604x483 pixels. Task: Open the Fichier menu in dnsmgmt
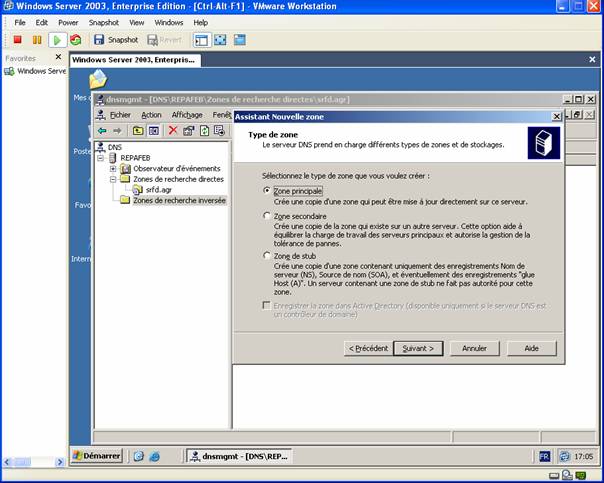[x=120, y=115]
